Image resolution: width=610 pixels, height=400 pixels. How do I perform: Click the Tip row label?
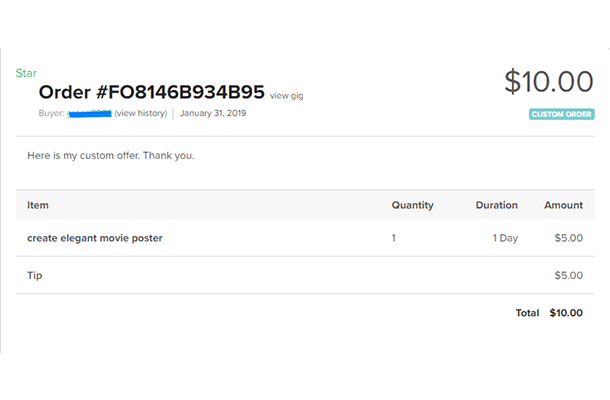click(35, 275)
